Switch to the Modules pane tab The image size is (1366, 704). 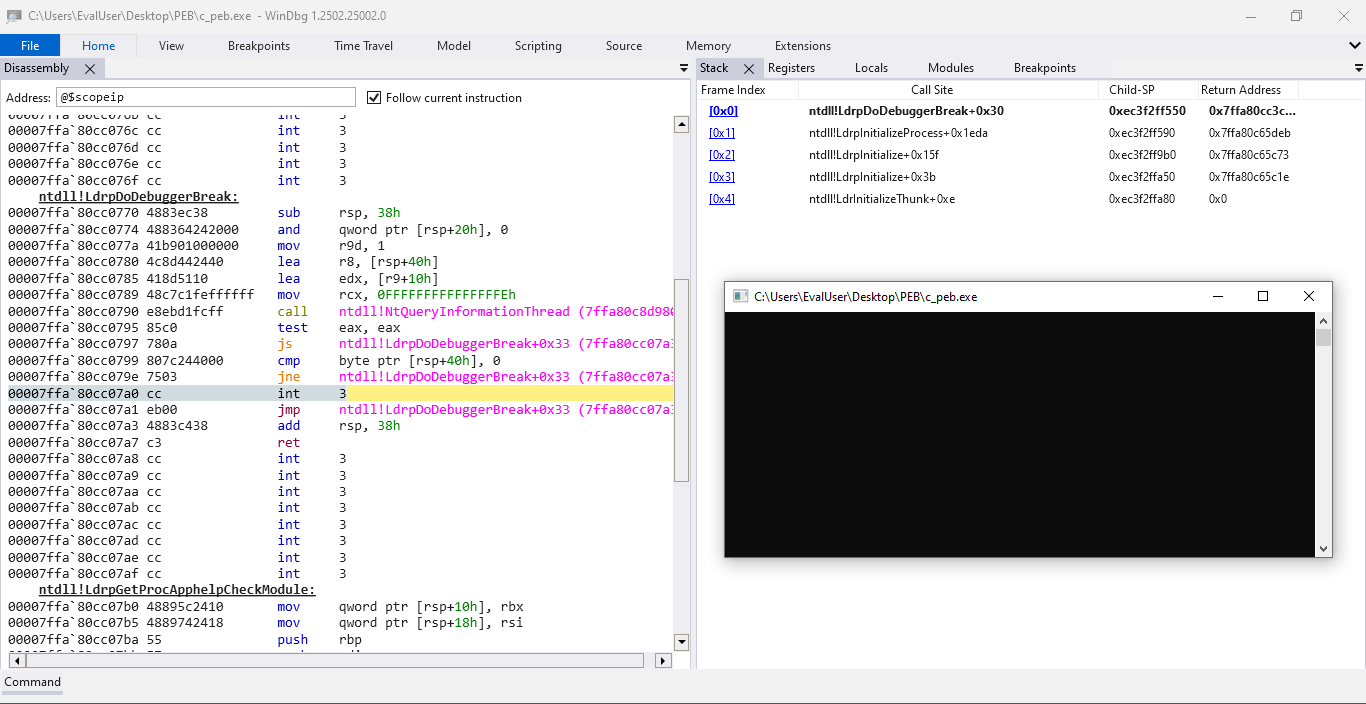coord(951,68)
